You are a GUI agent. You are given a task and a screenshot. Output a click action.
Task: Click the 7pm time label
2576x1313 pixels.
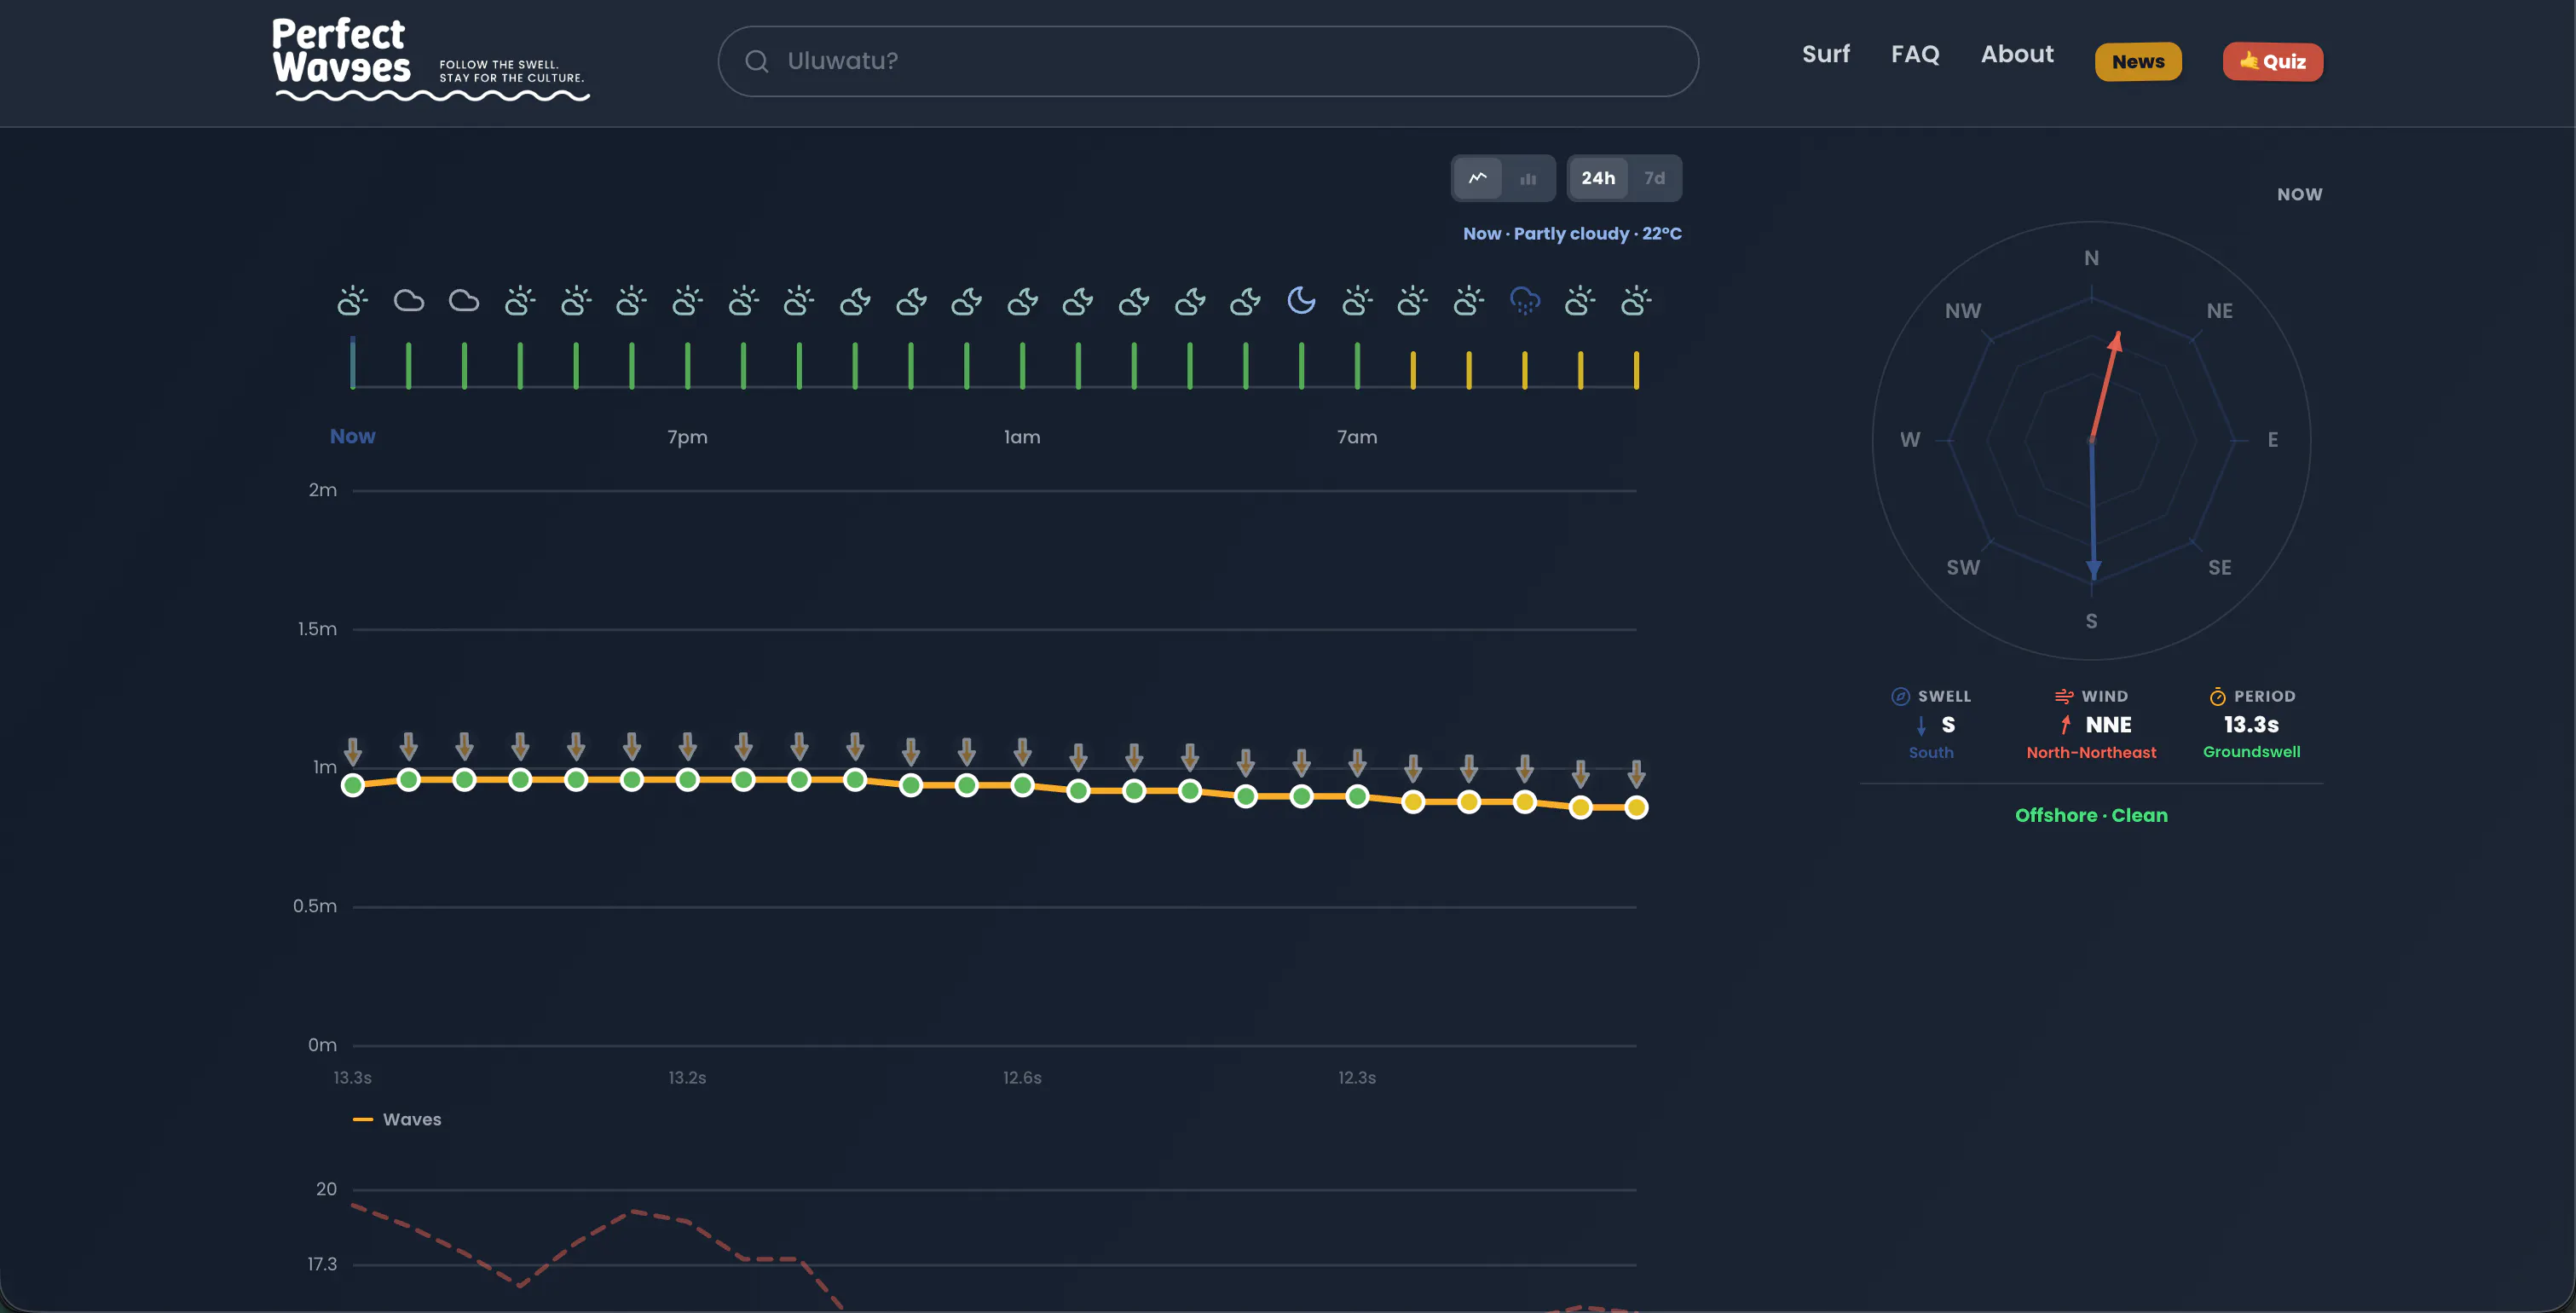point(687,437)
